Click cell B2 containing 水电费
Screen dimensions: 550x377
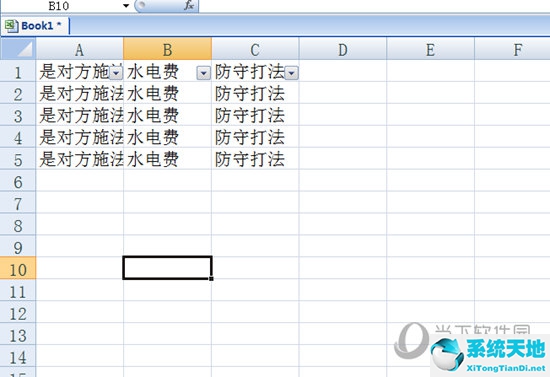click(167, 93)
